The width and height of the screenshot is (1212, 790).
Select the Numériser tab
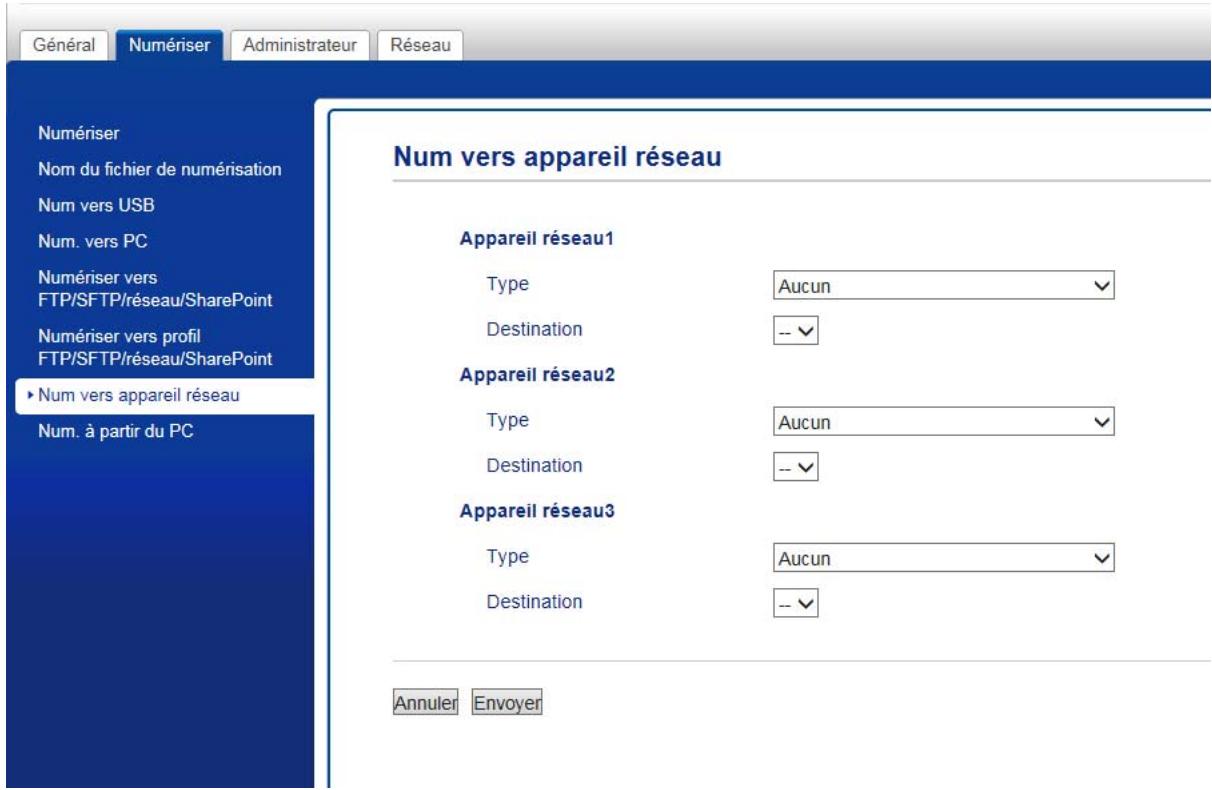click(x=170, y=44)
